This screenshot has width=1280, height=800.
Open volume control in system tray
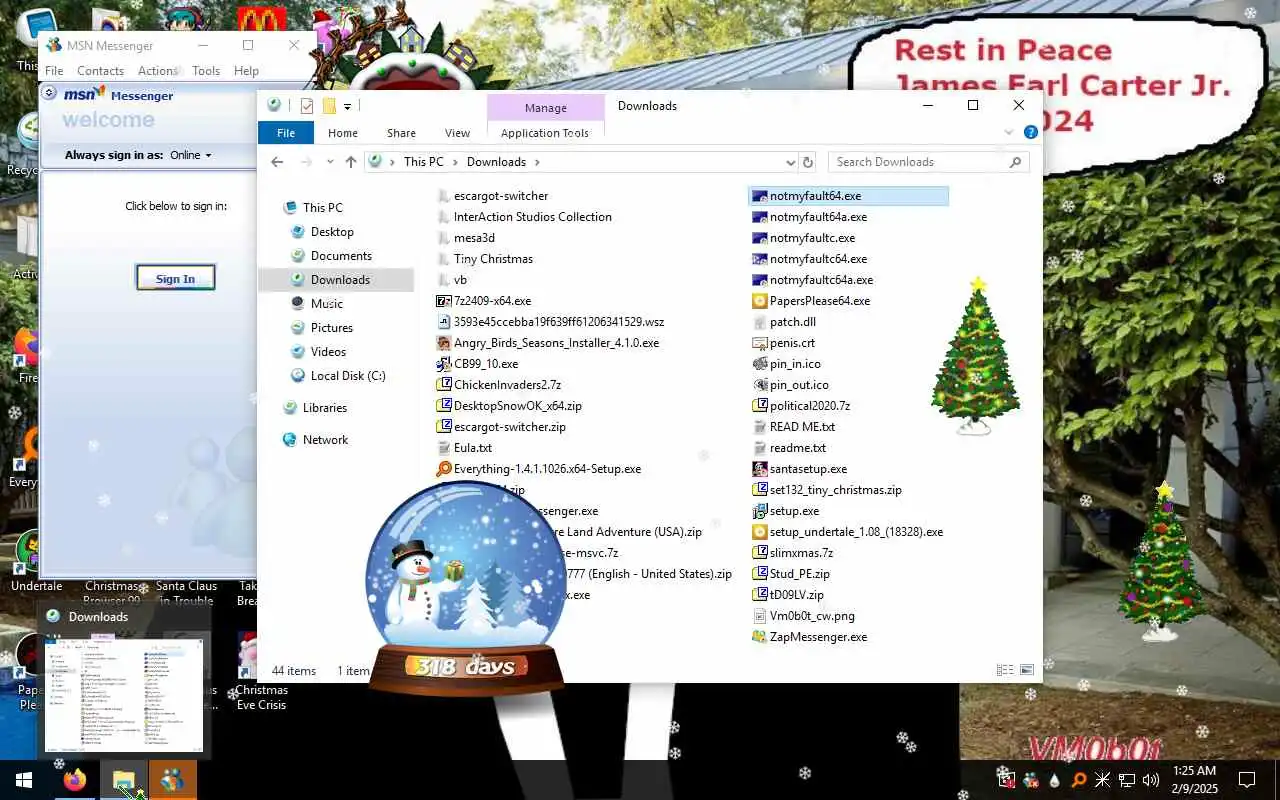tap(1151, 780)
